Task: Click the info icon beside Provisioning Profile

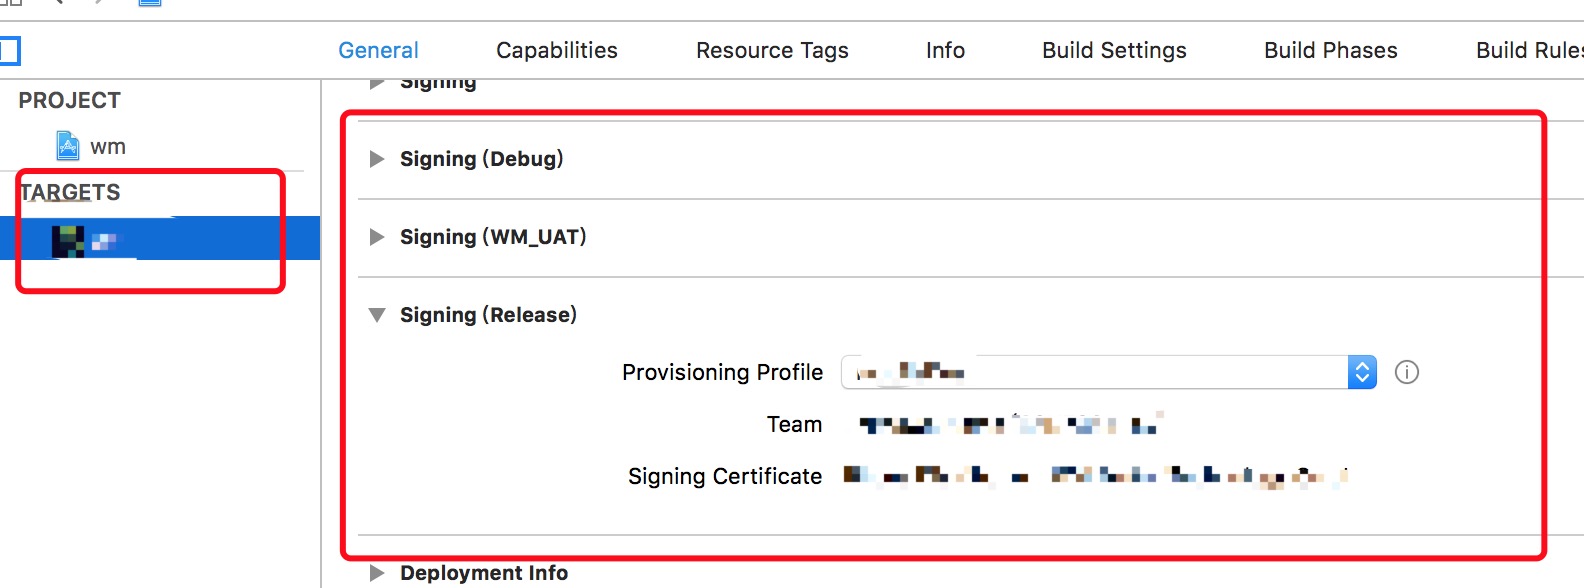Action: click(1407, 372)
